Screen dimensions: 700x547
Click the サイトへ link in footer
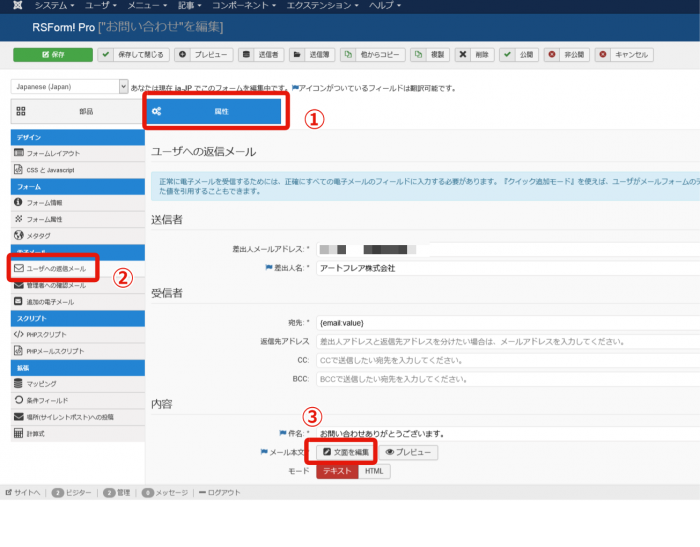click(x=23, y=493)
